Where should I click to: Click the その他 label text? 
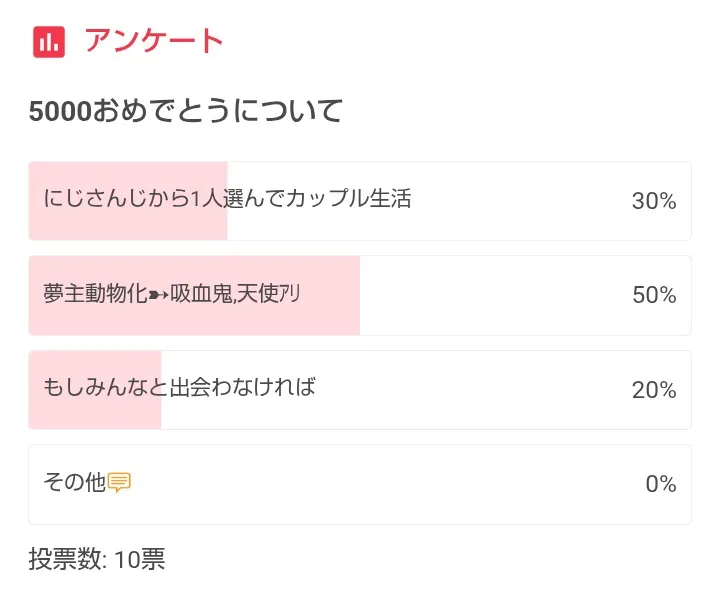(x=74, y=483)
